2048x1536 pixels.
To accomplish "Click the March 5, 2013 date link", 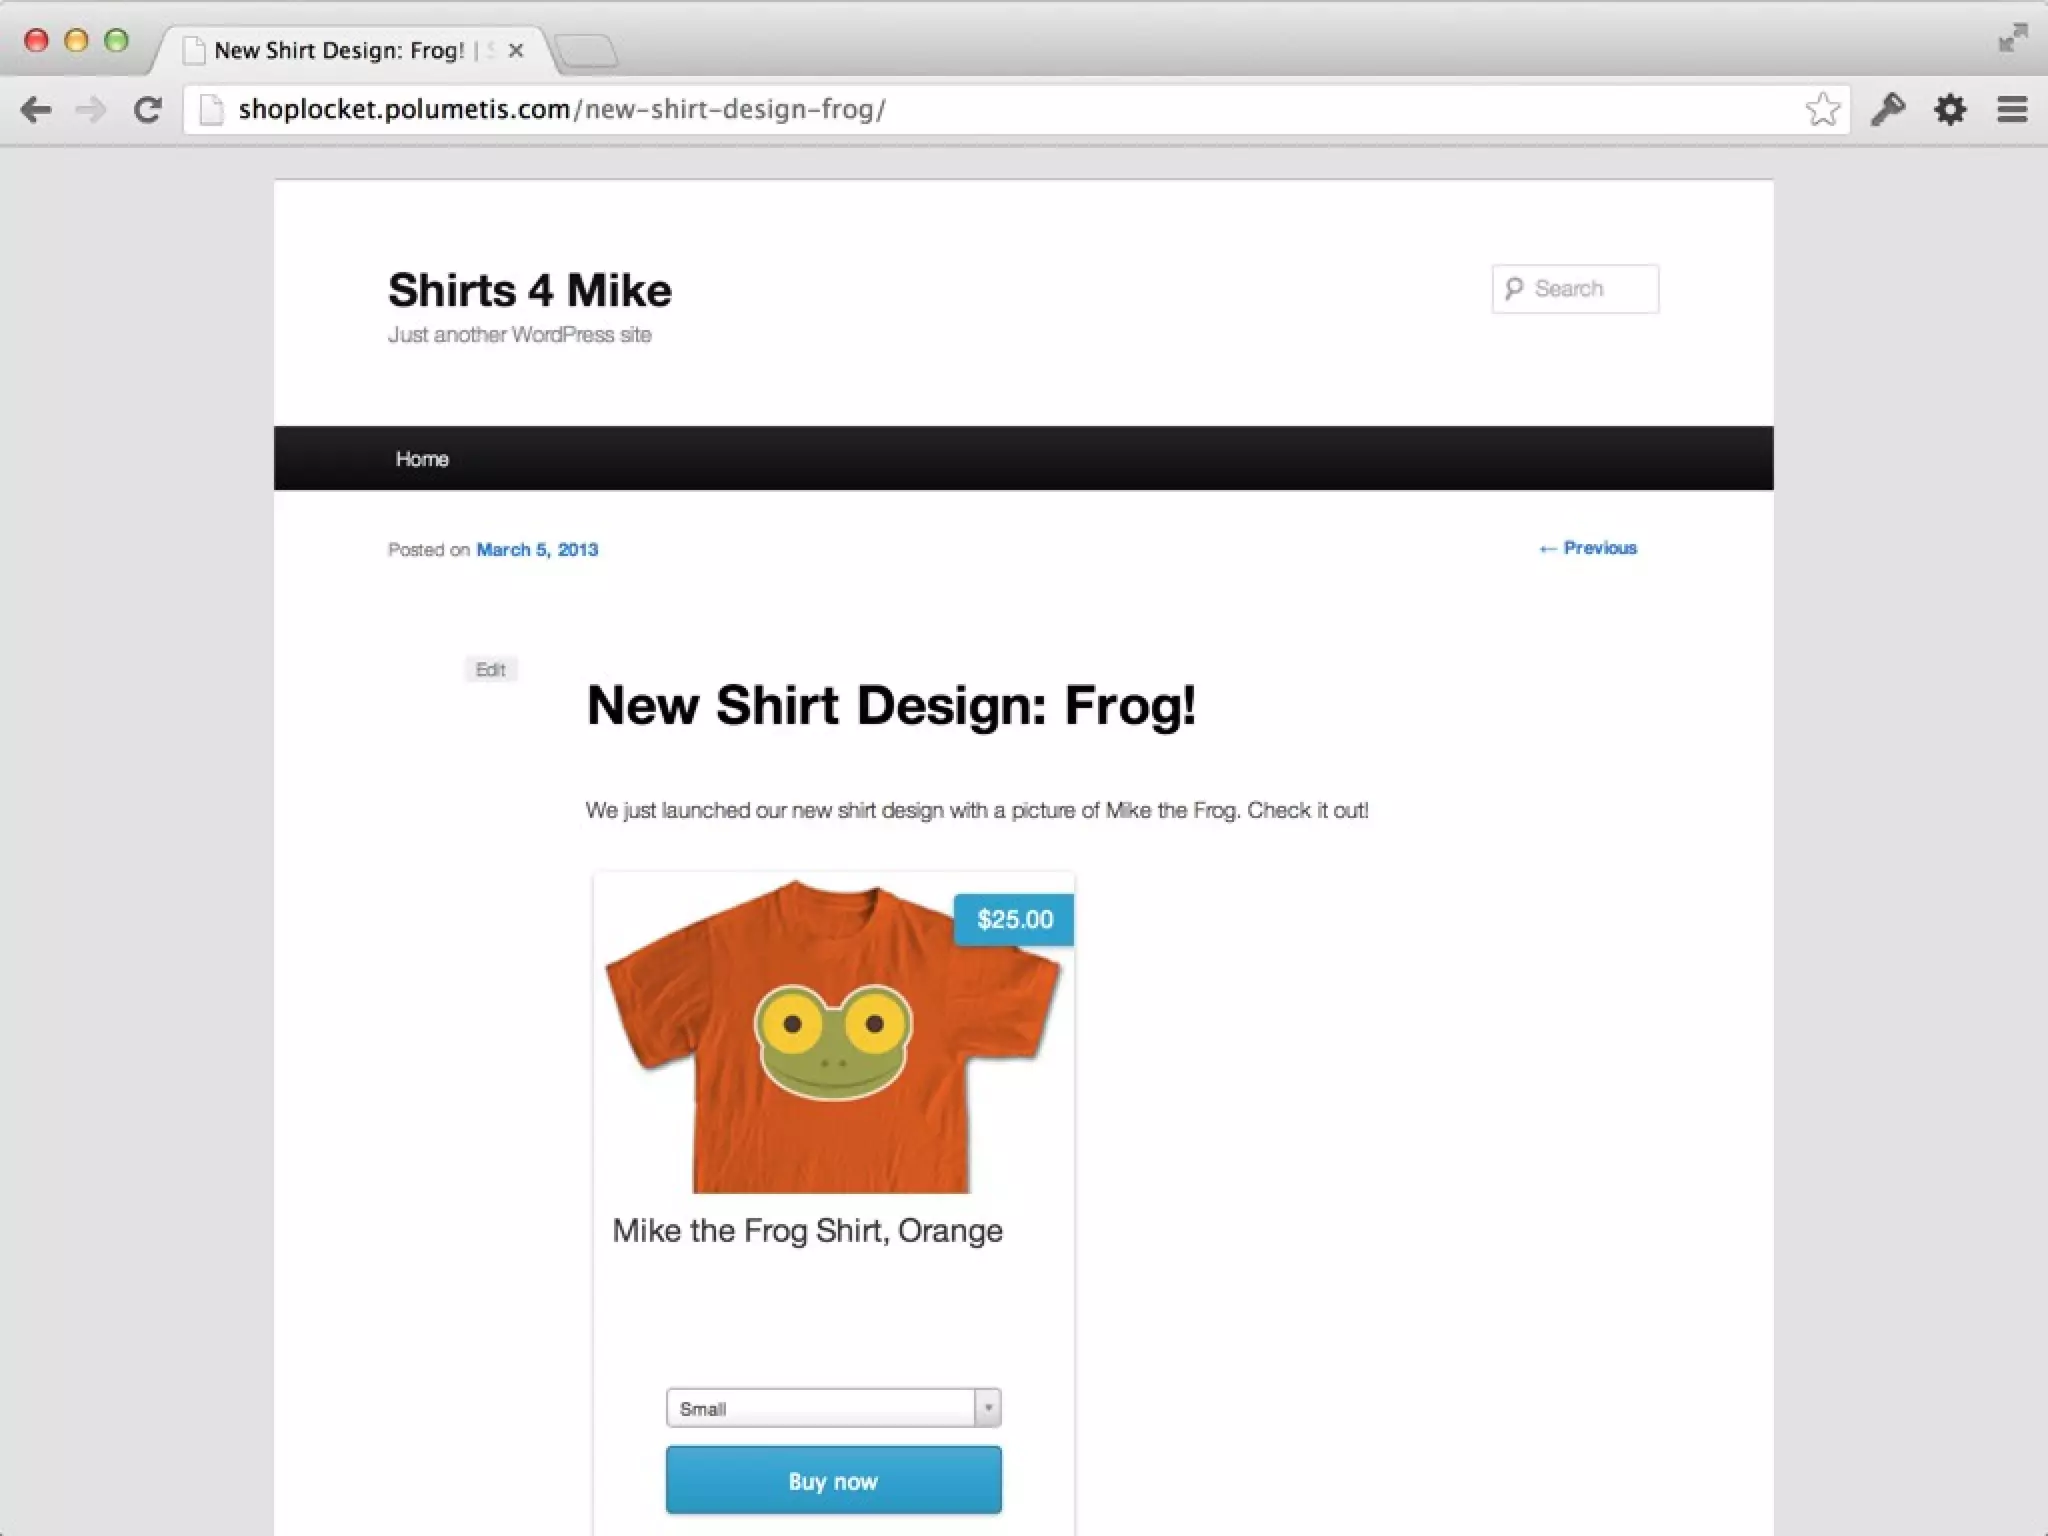I will (537, 550).
